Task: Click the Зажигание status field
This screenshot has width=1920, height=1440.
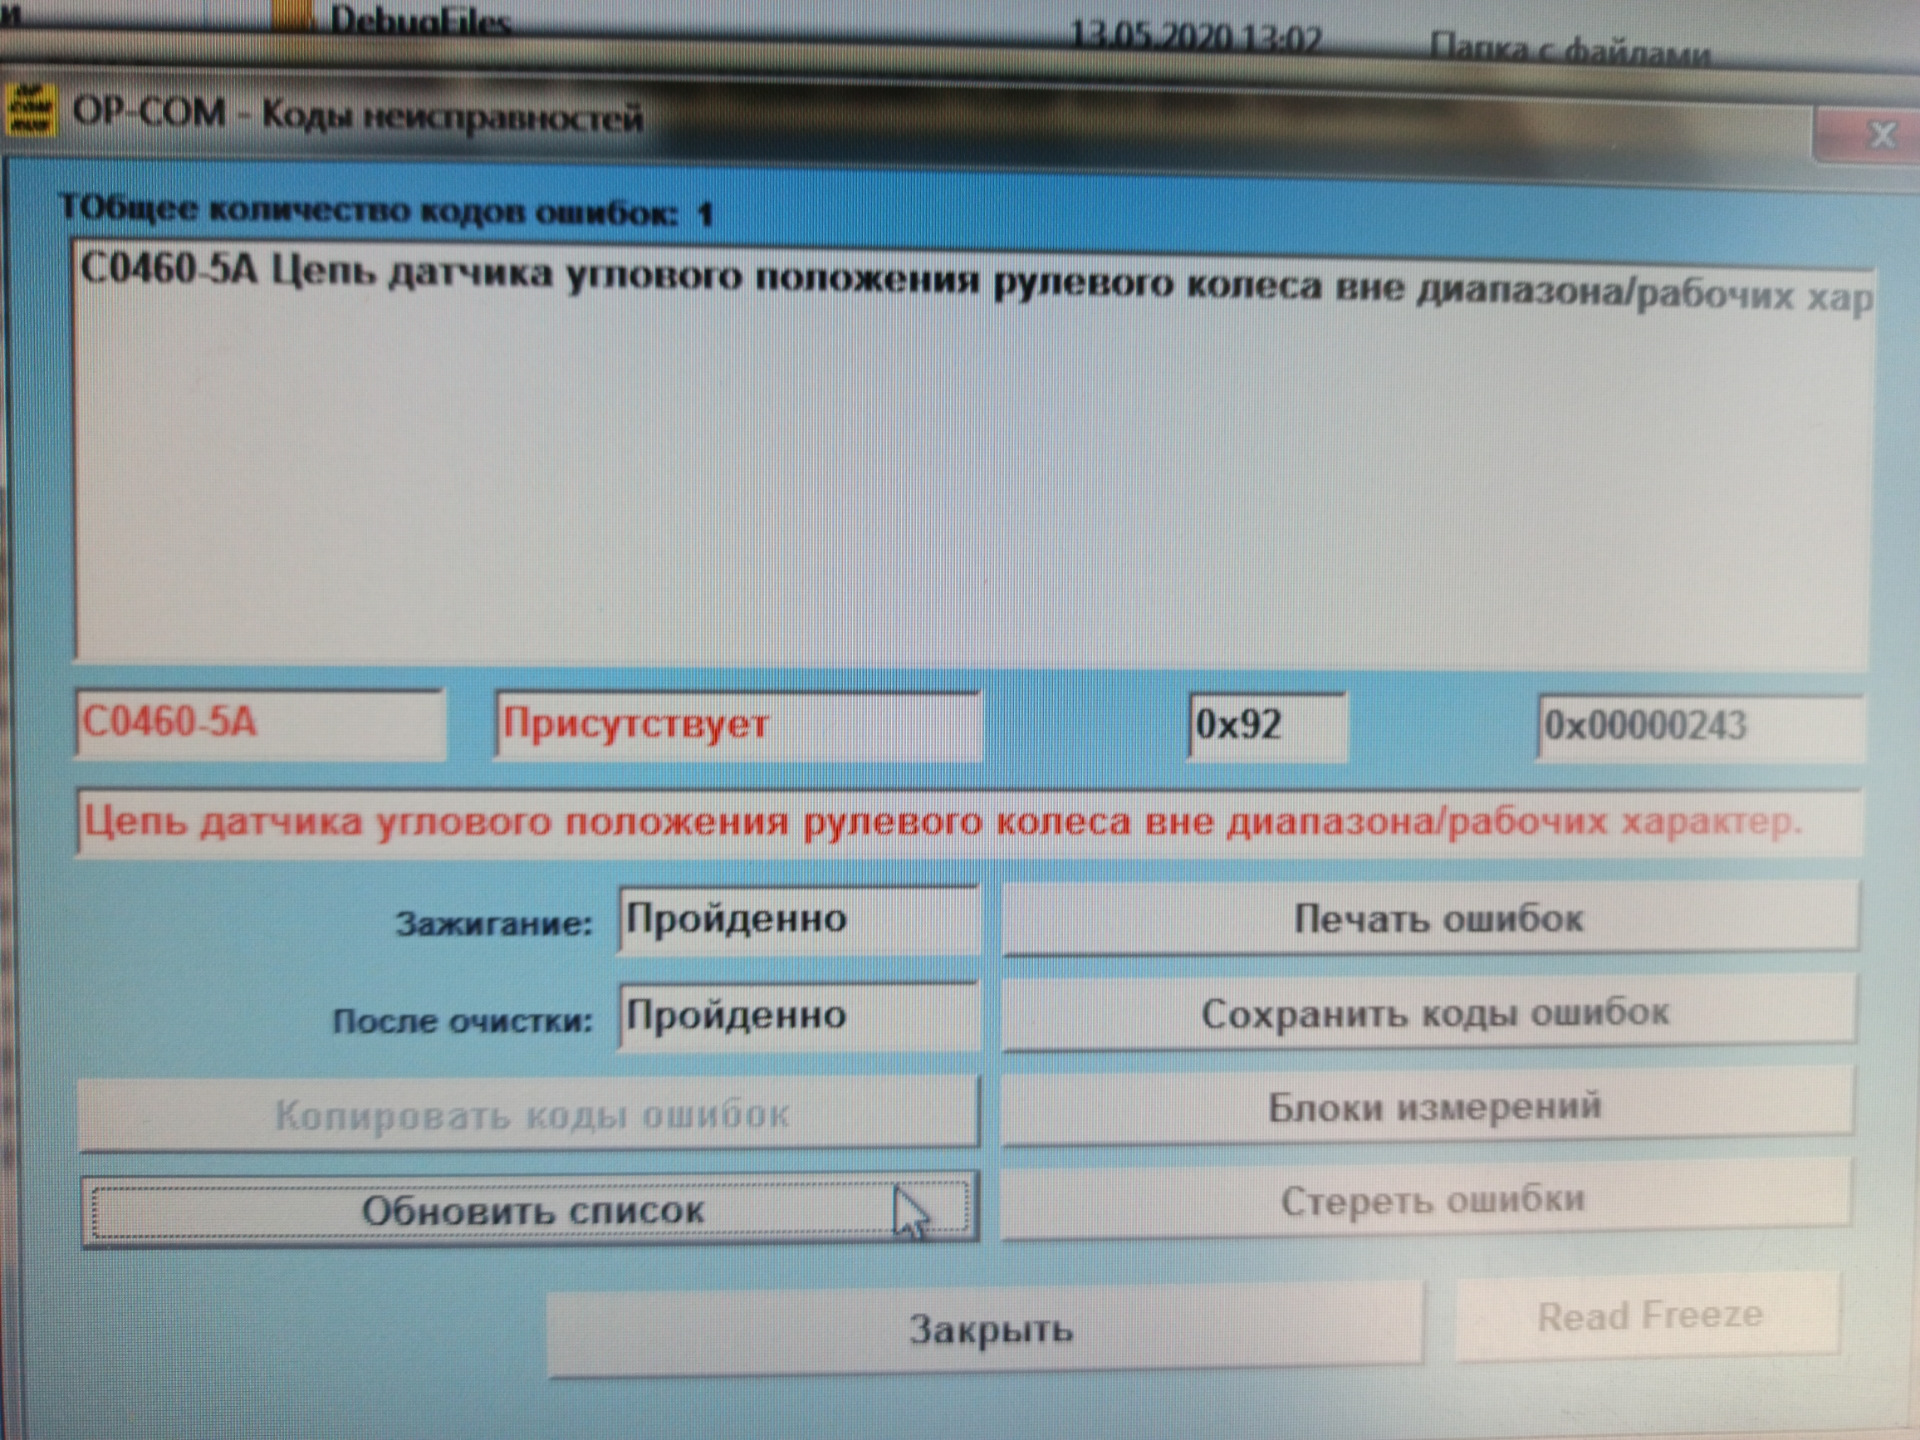Action: point(798,919)
